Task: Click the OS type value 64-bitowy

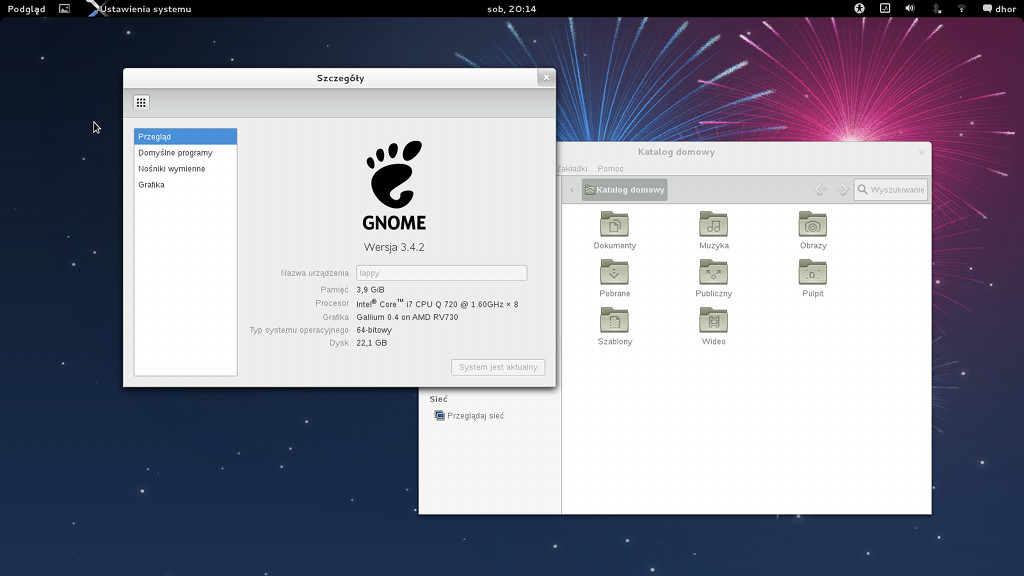Action: tap(374, 330)
